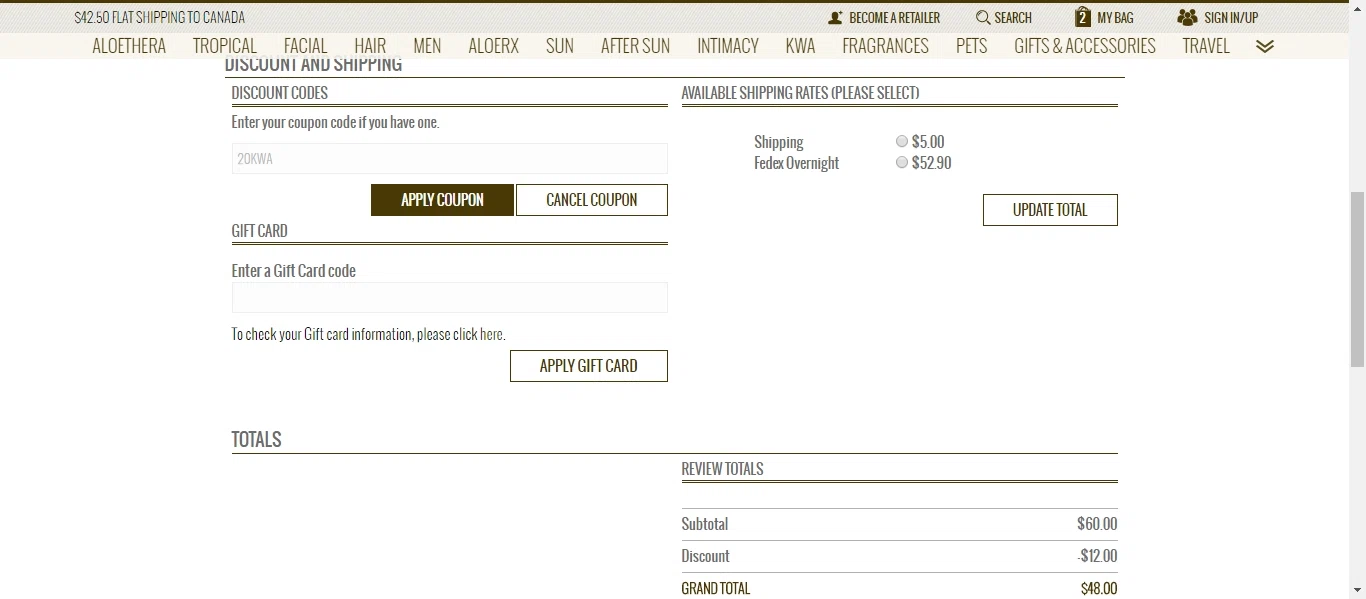Open the Hair menu
The image size is (1366, 599).
point(370,46)
